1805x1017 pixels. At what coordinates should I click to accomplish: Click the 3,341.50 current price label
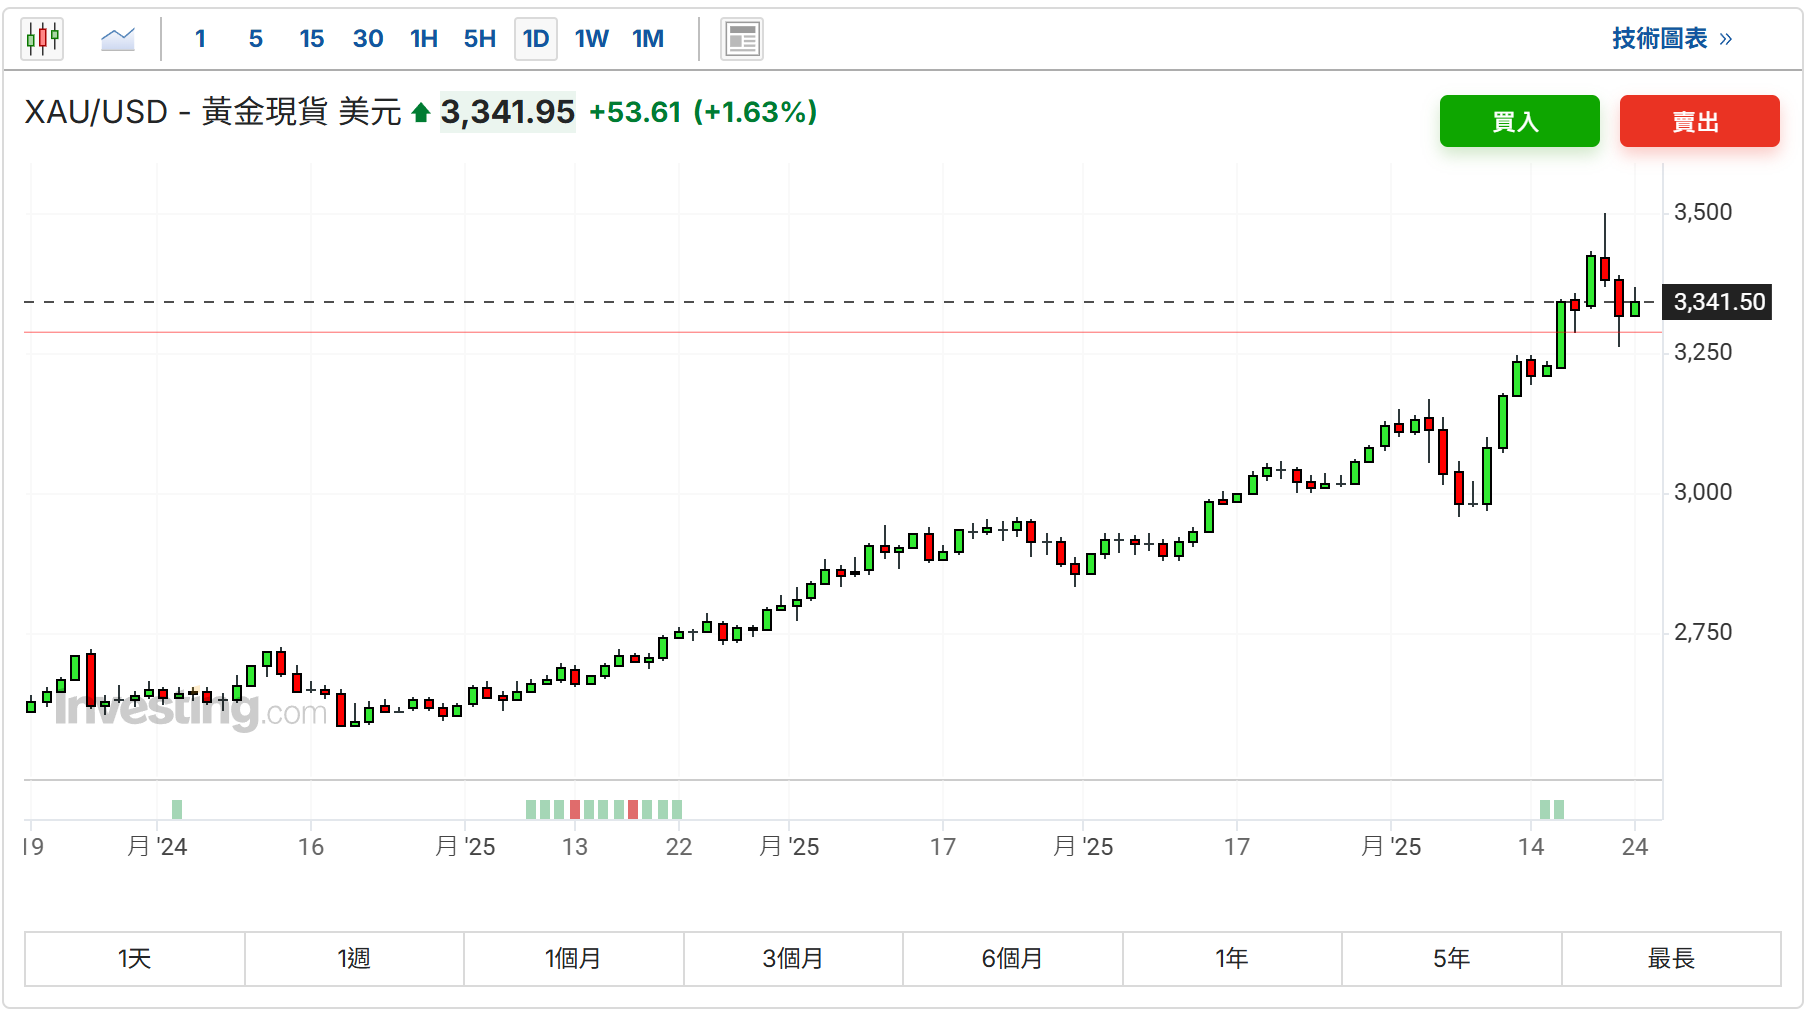coord(1717,302)
